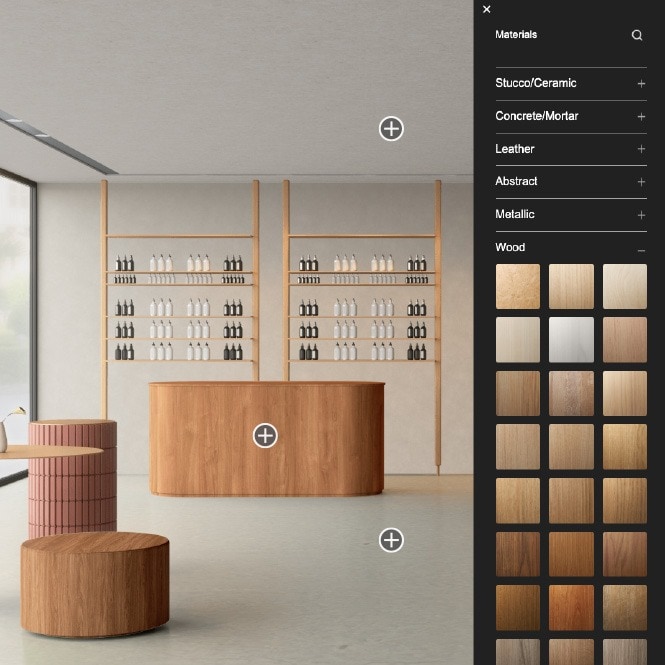Viewport: 665px width, 665px height.
Task: Select wood swatch row 5, third column
Action: 625,500
